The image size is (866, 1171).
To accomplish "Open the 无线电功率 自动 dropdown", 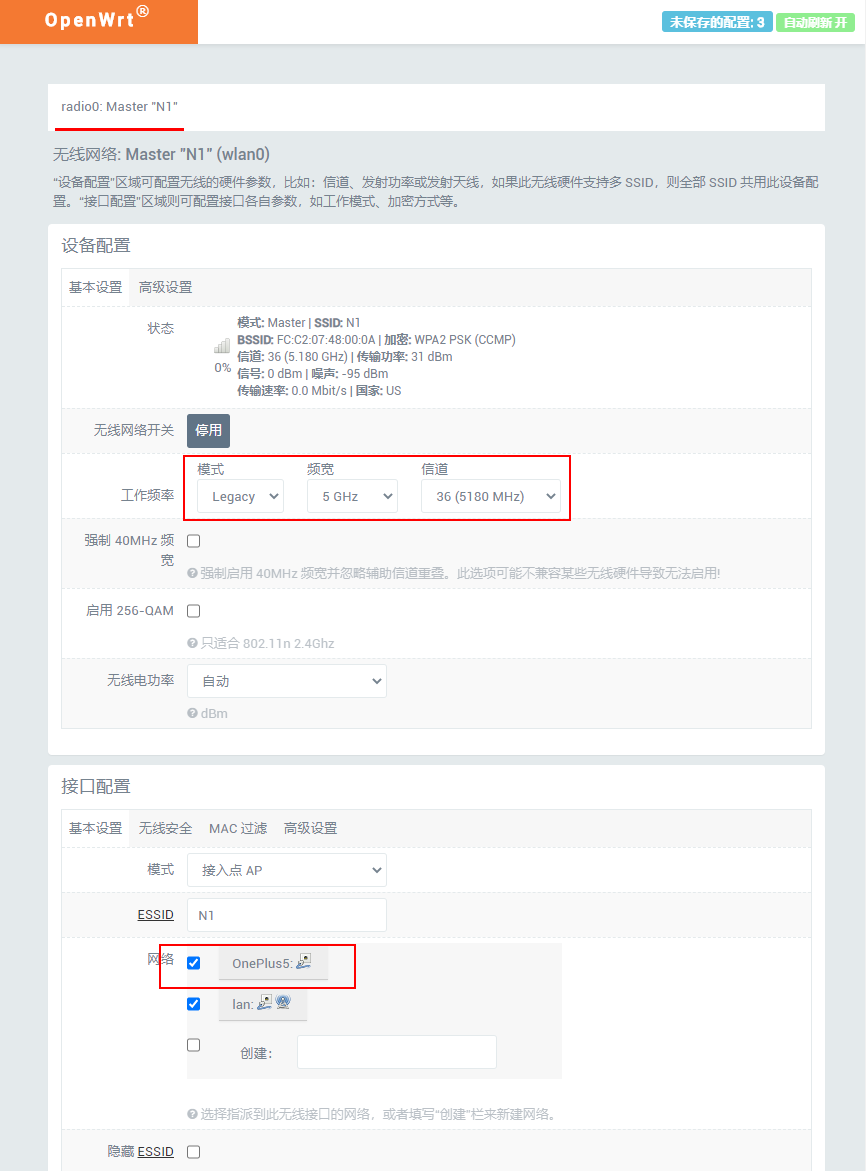I will pos(287,681).
